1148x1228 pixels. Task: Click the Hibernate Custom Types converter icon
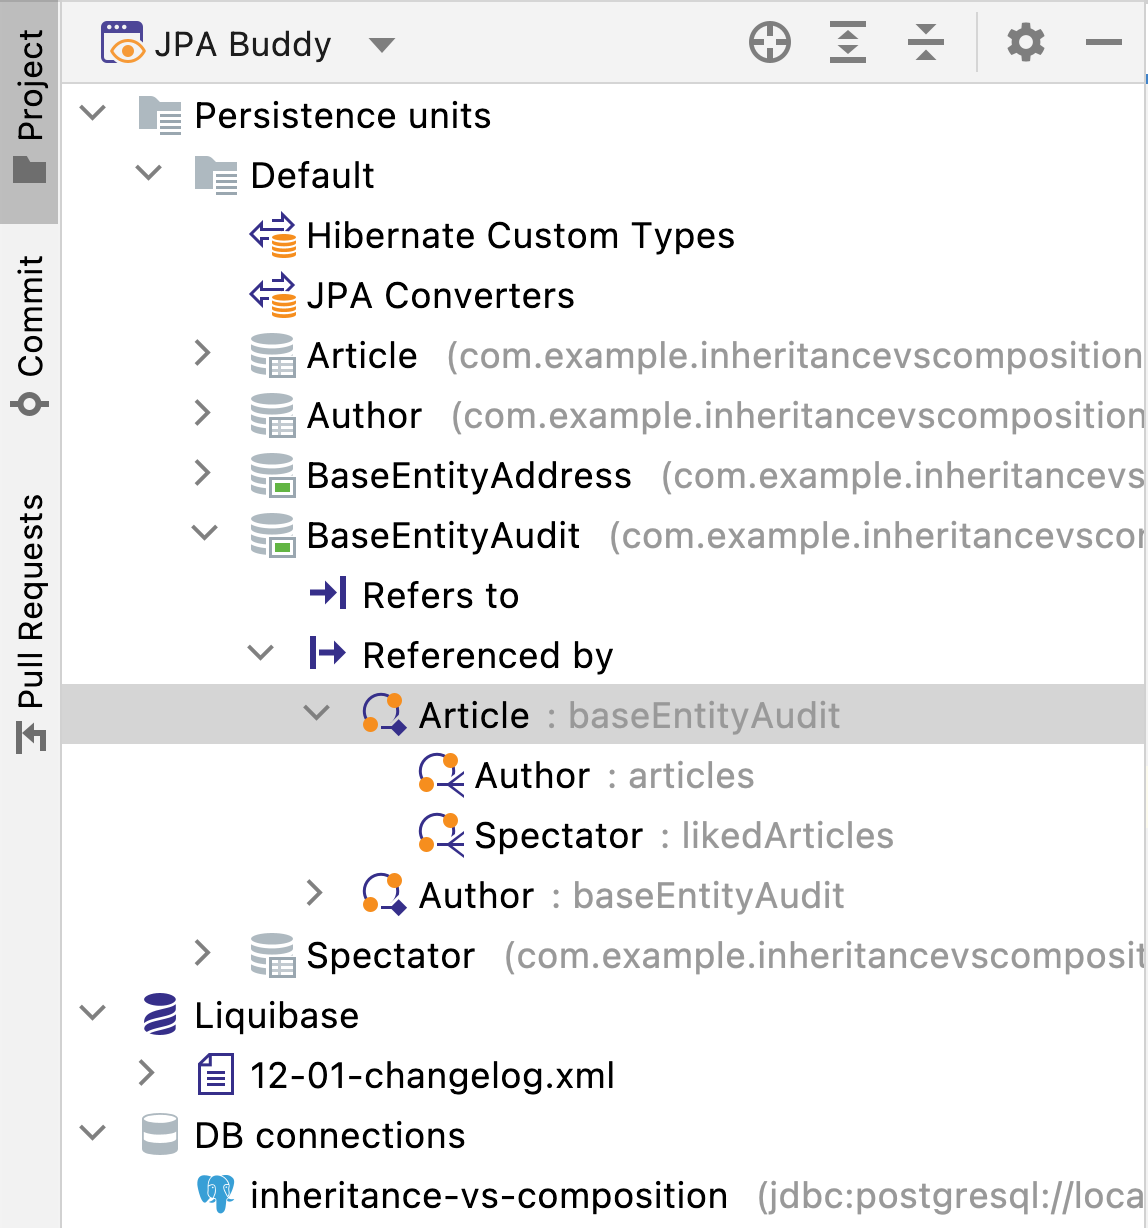coord(273,236)
